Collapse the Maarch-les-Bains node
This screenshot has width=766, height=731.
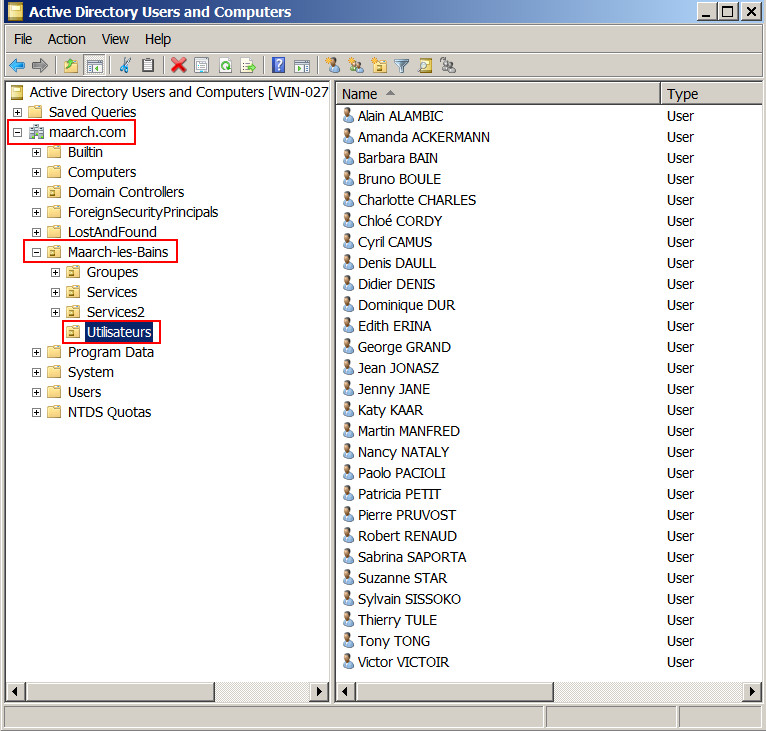pos(37,252)
